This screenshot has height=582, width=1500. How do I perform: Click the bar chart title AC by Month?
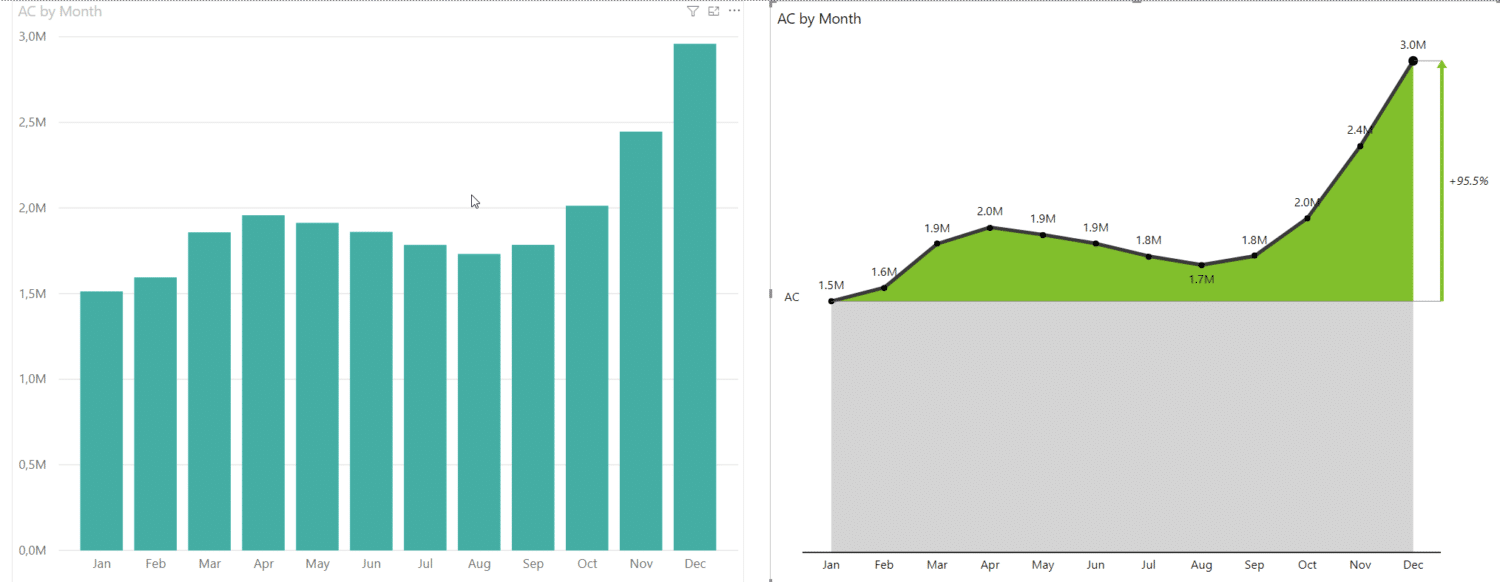click(x=60, y=12)
